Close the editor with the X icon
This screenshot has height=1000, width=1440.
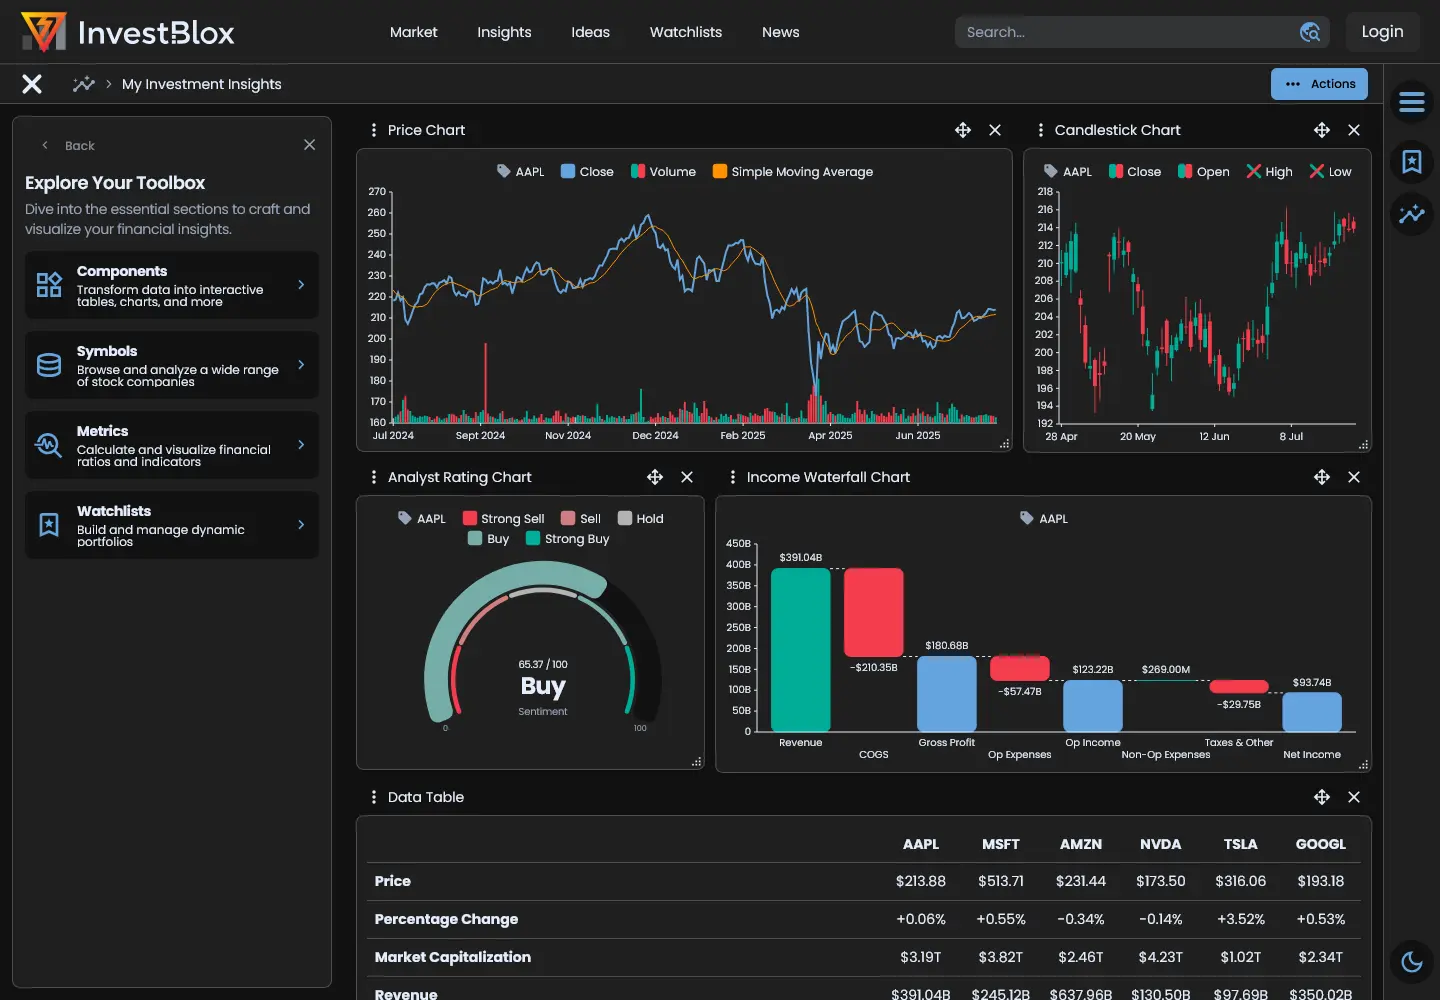coord(32,84)
